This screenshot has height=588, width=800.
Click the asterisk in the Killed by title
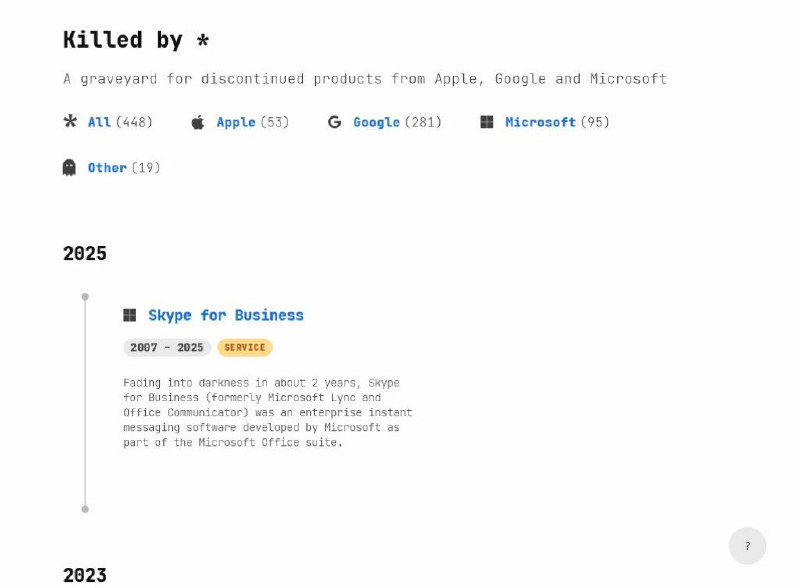[202, 40]
